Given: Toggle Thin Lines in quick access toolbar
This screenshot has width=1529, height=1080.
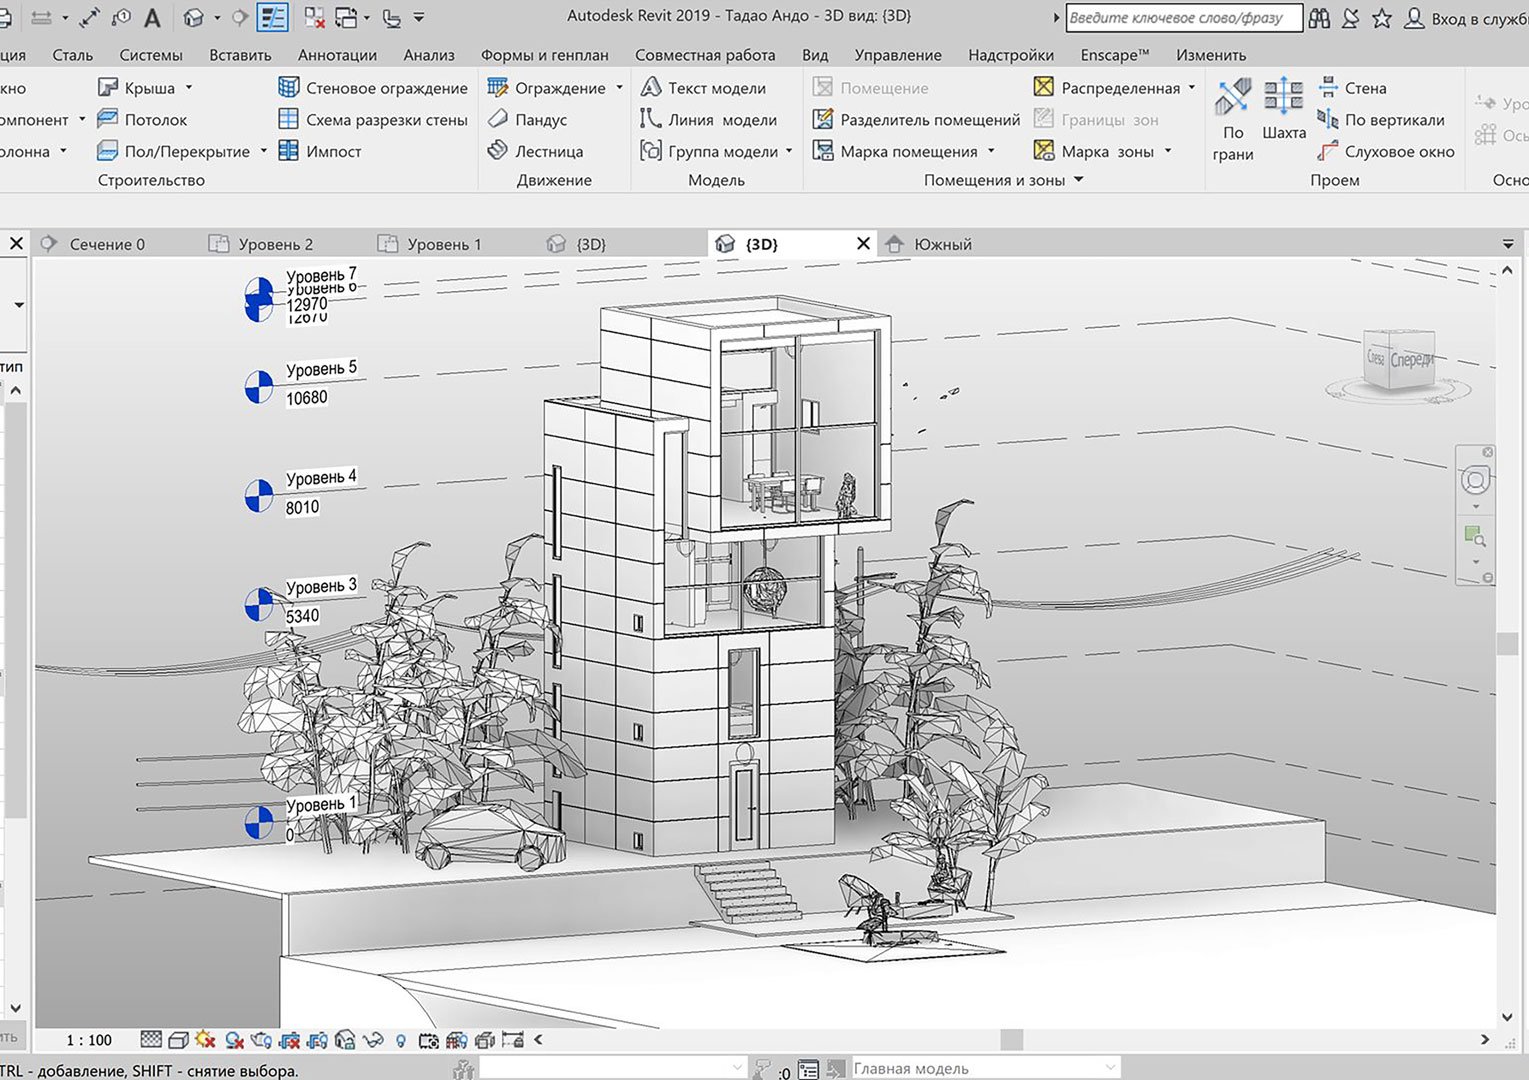Looking at the screenshot, I should pyautogui.click(x=272, y=17).
